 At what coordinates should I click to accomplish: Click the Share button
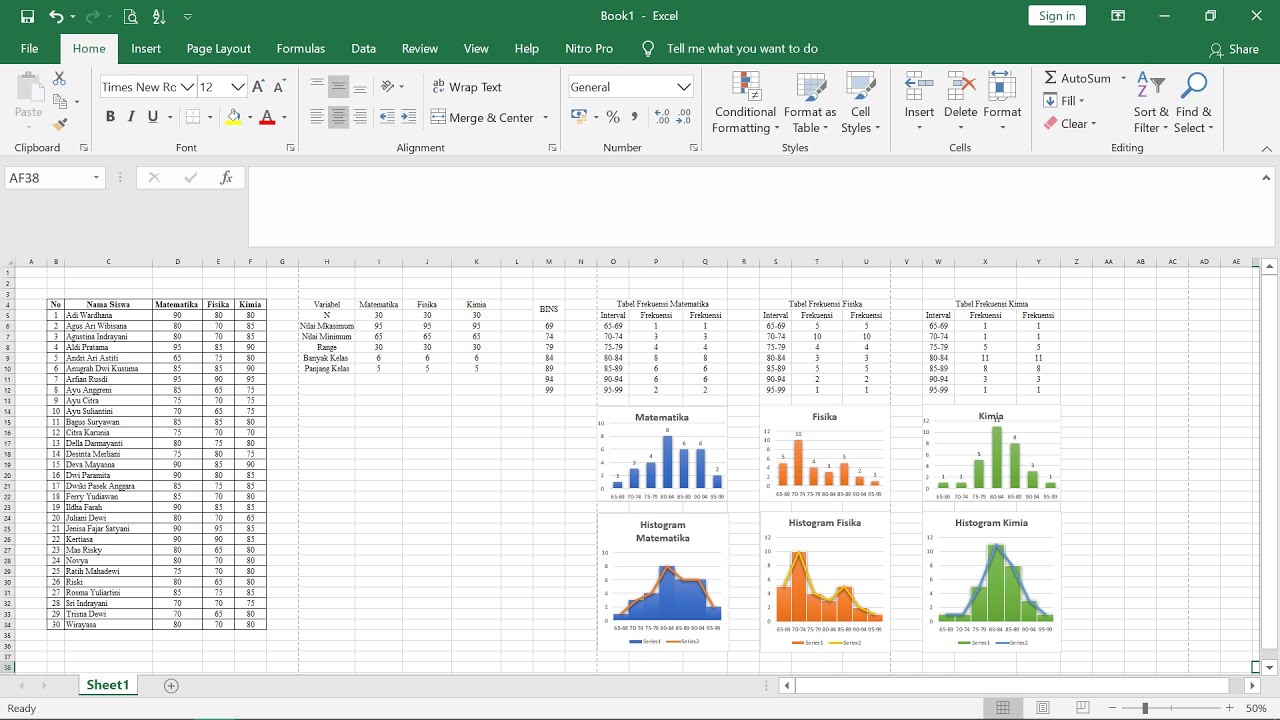[x=1234, y=49]
